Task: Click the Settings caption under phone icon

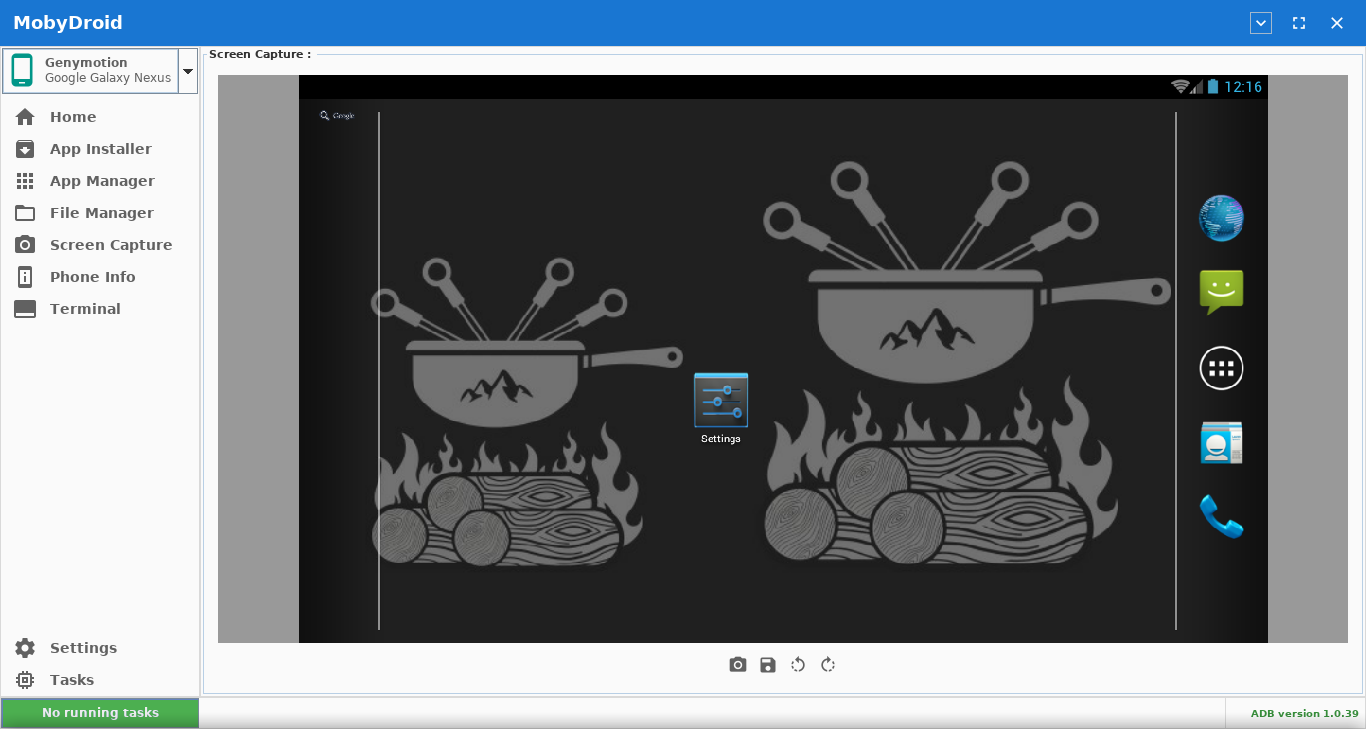Action: 721,439
